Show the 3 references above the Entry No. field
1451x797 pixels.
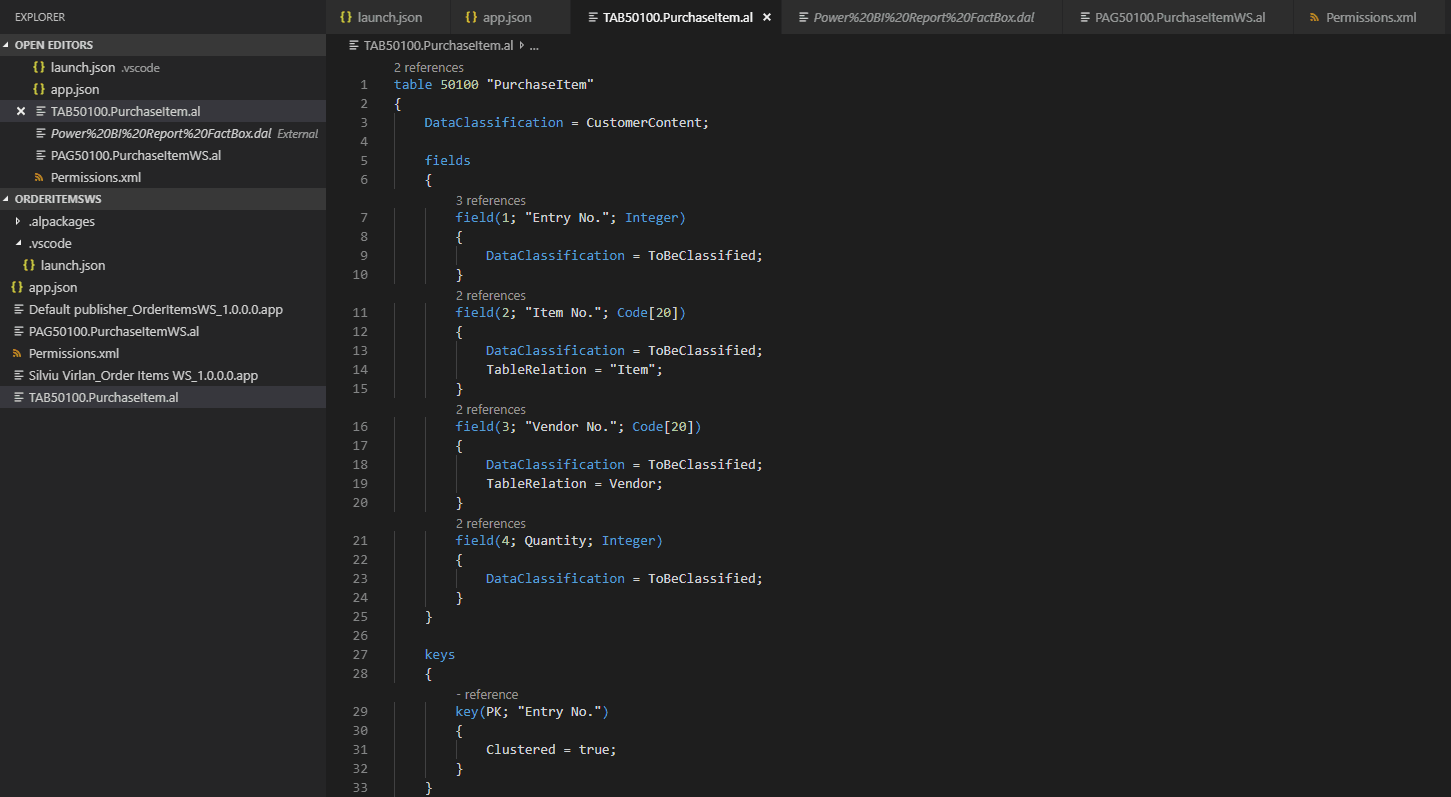click(491, 201)
